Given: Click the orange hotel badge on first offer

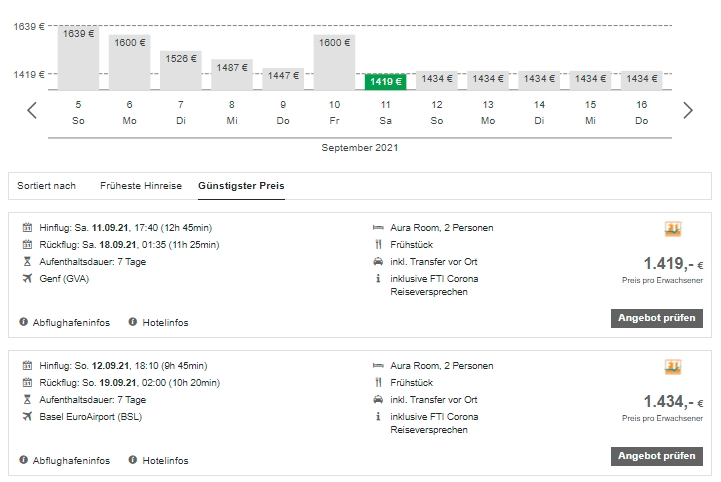Looking at the screenshot, I should (x=673, y=229).
